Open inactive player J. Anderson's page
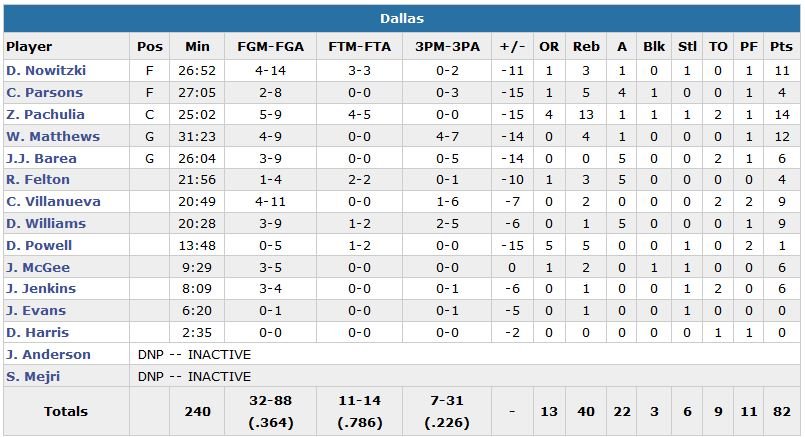805x437 pixels. pos(48,355)
